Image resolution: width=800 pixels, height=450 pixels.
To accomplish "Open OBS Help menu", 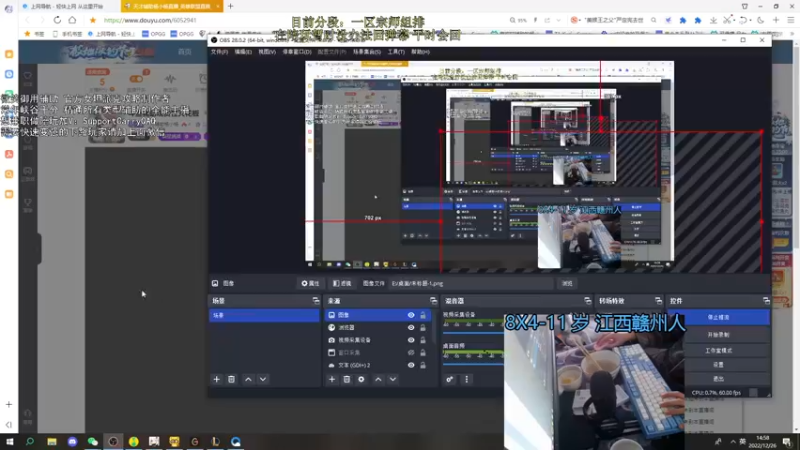I will click(x=420, y=52).
